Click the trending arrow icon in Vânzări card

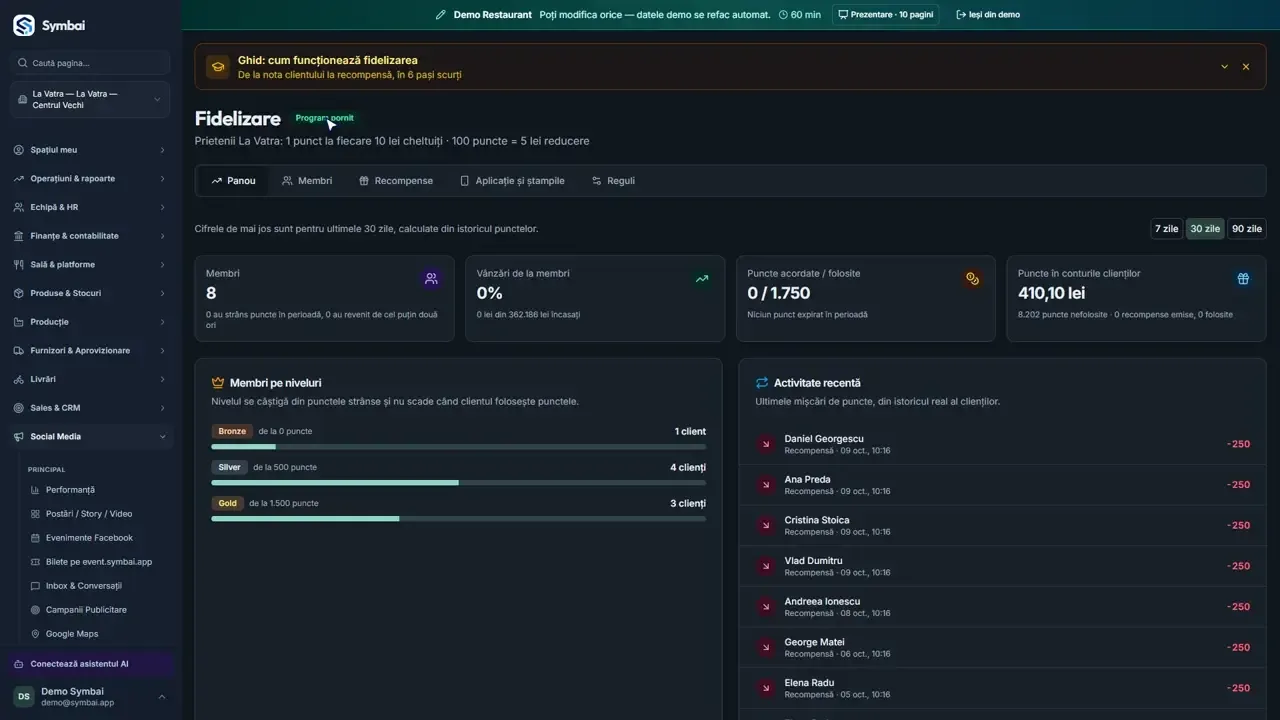coord(702,279)
